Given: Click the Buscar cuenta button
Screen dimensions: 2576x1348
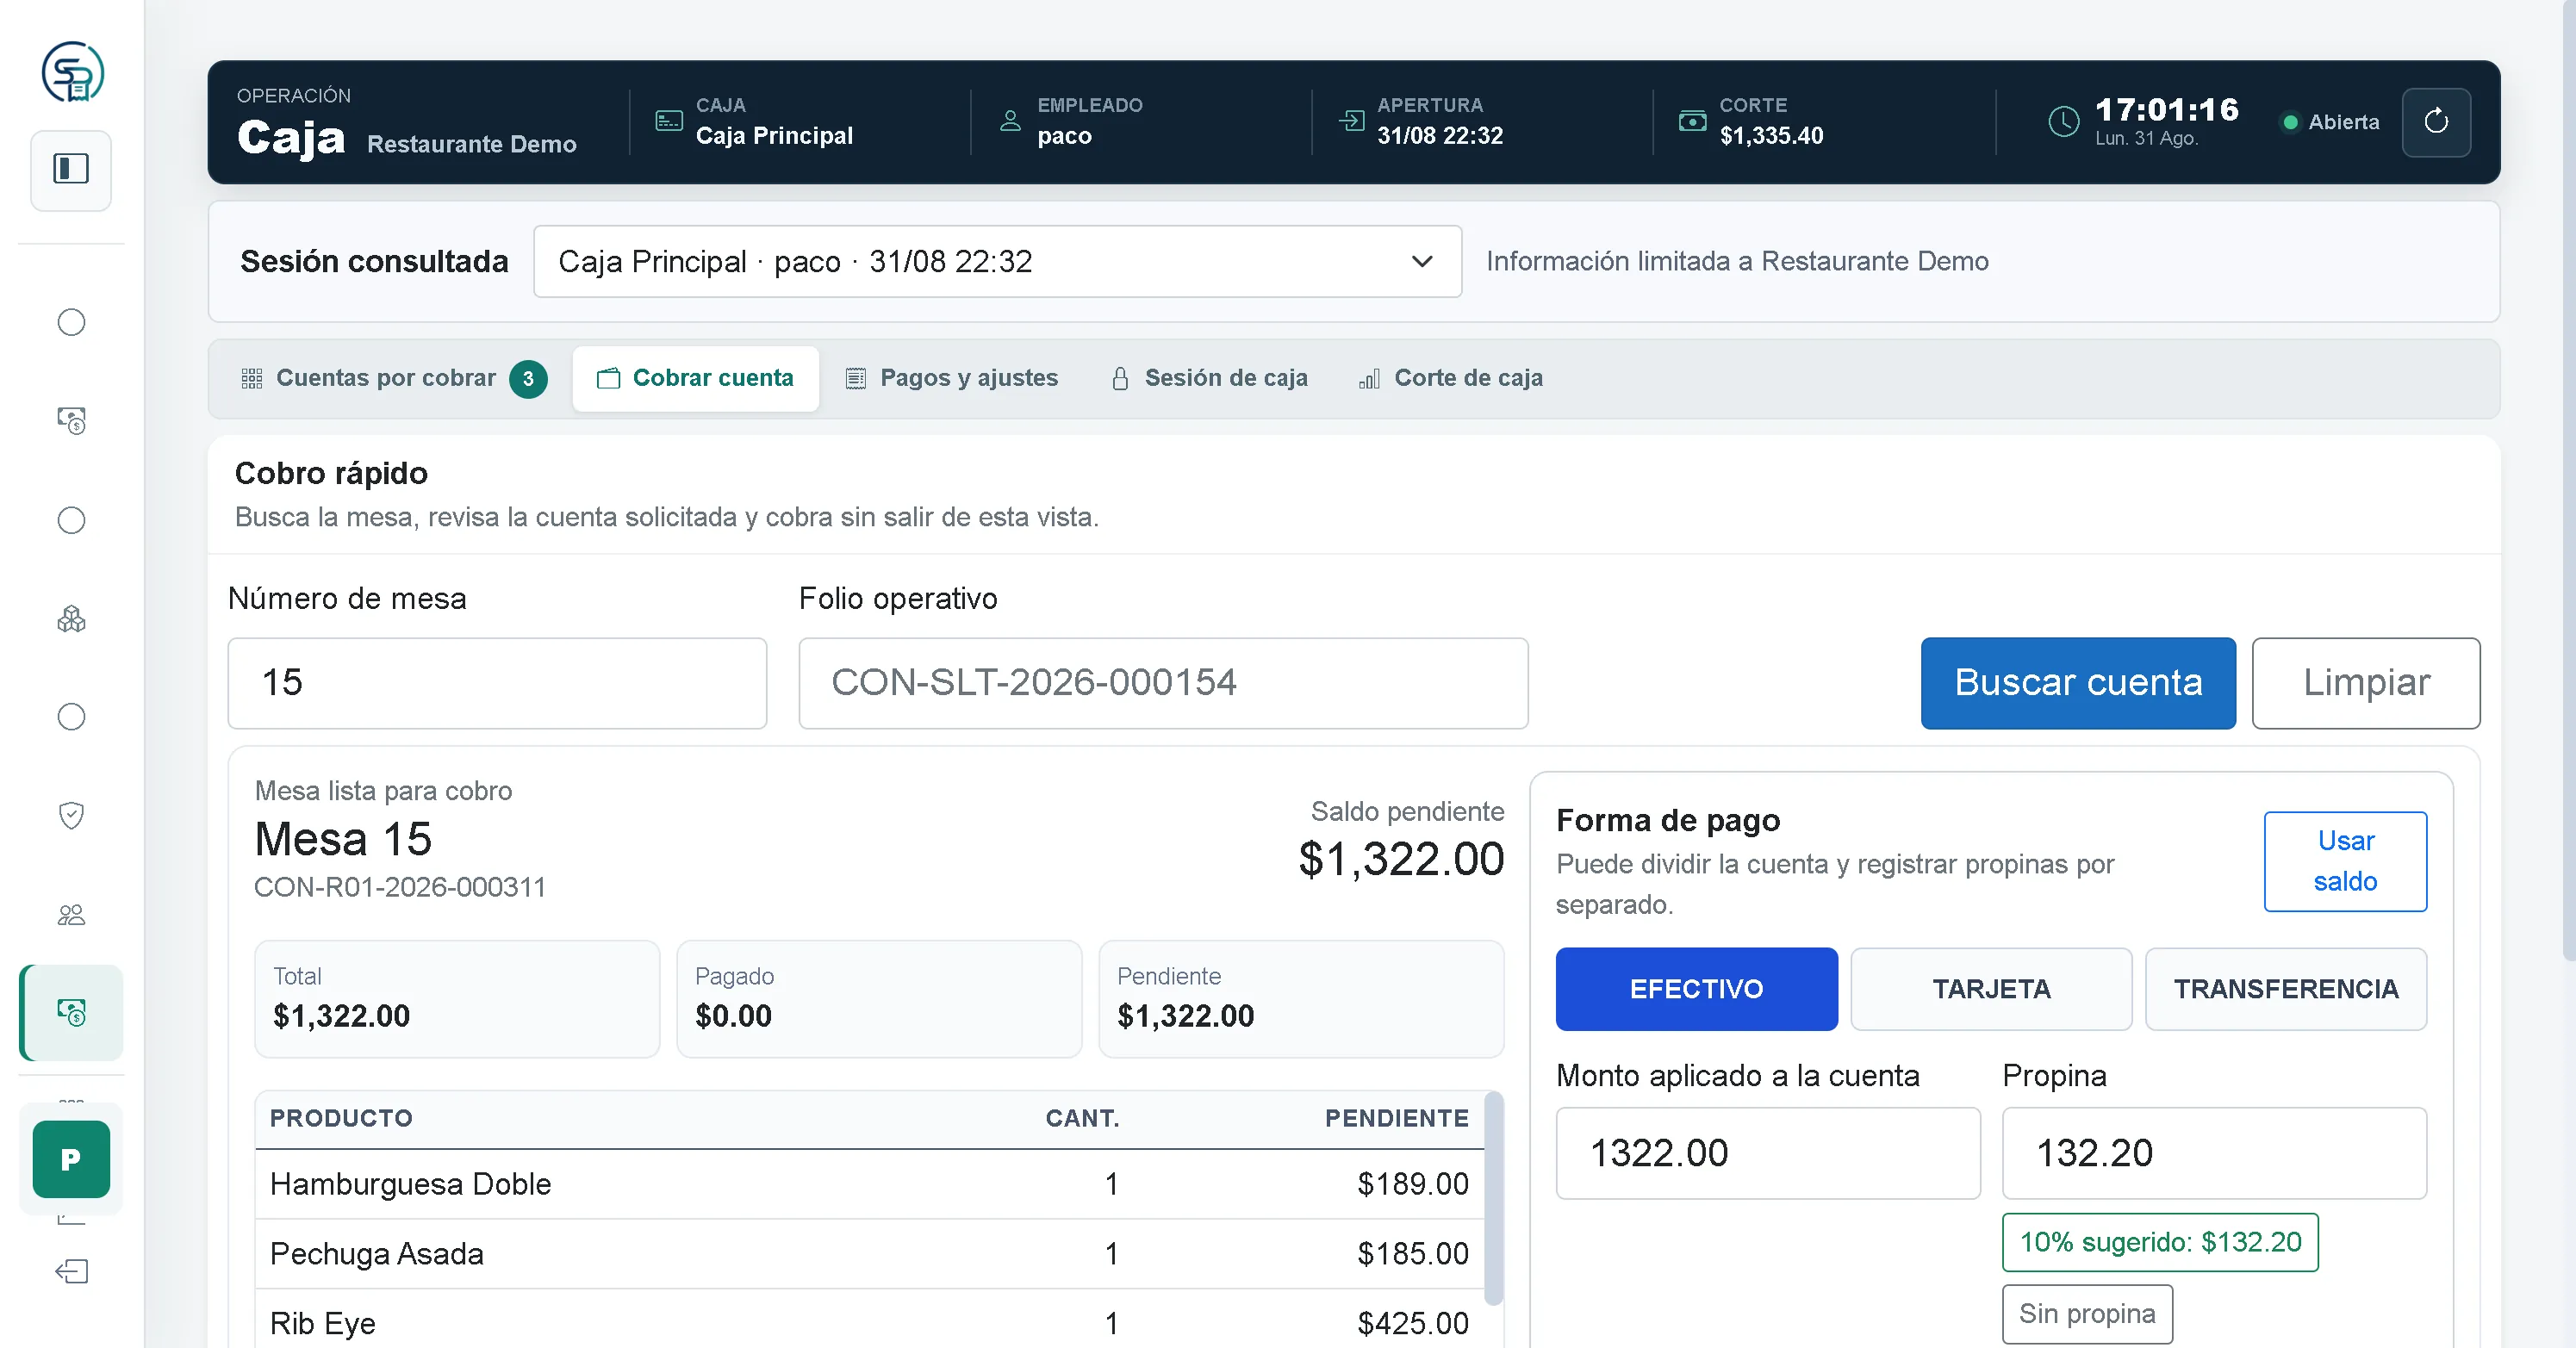Looking at the screenshot, I should click(x=2078, y=683).
